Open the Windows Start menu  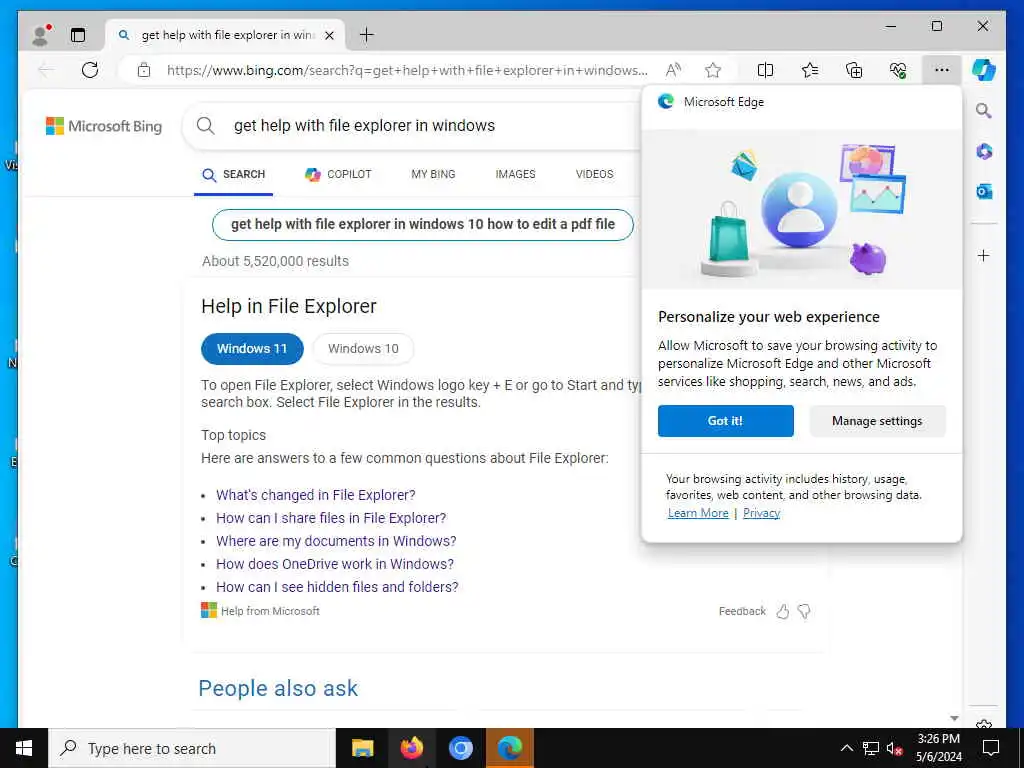tap(24, 748)
